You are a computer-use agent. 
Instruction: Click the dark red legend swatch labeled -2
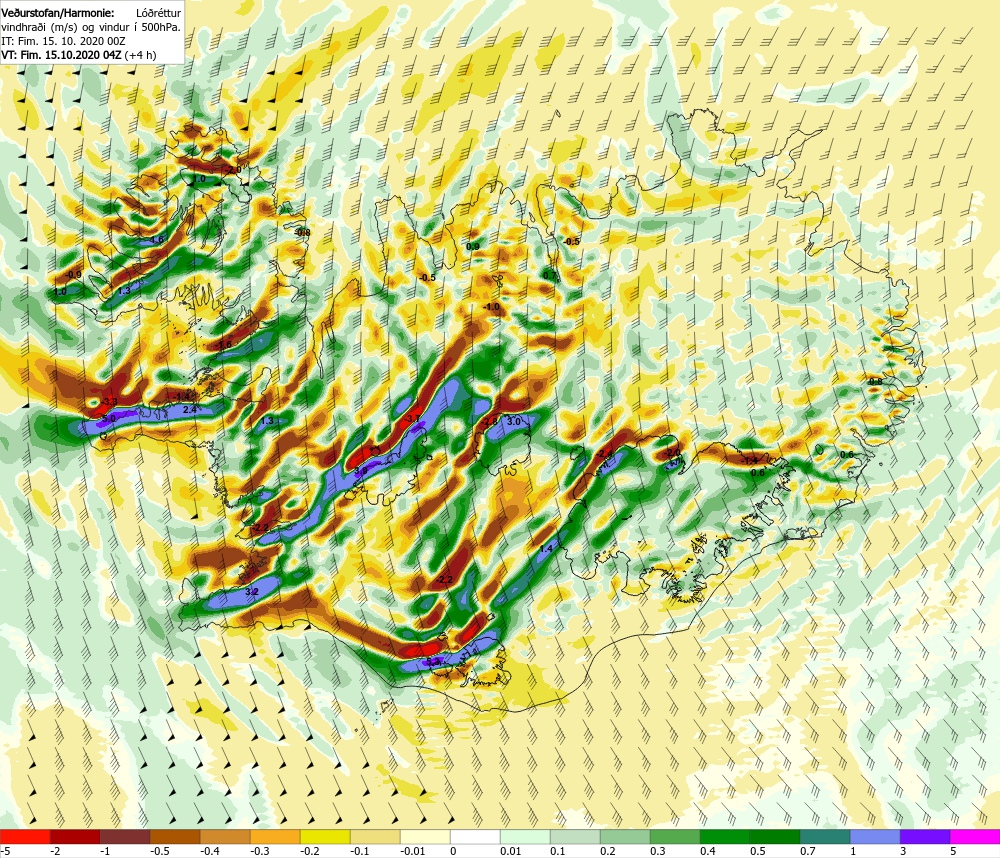point(75,836)
